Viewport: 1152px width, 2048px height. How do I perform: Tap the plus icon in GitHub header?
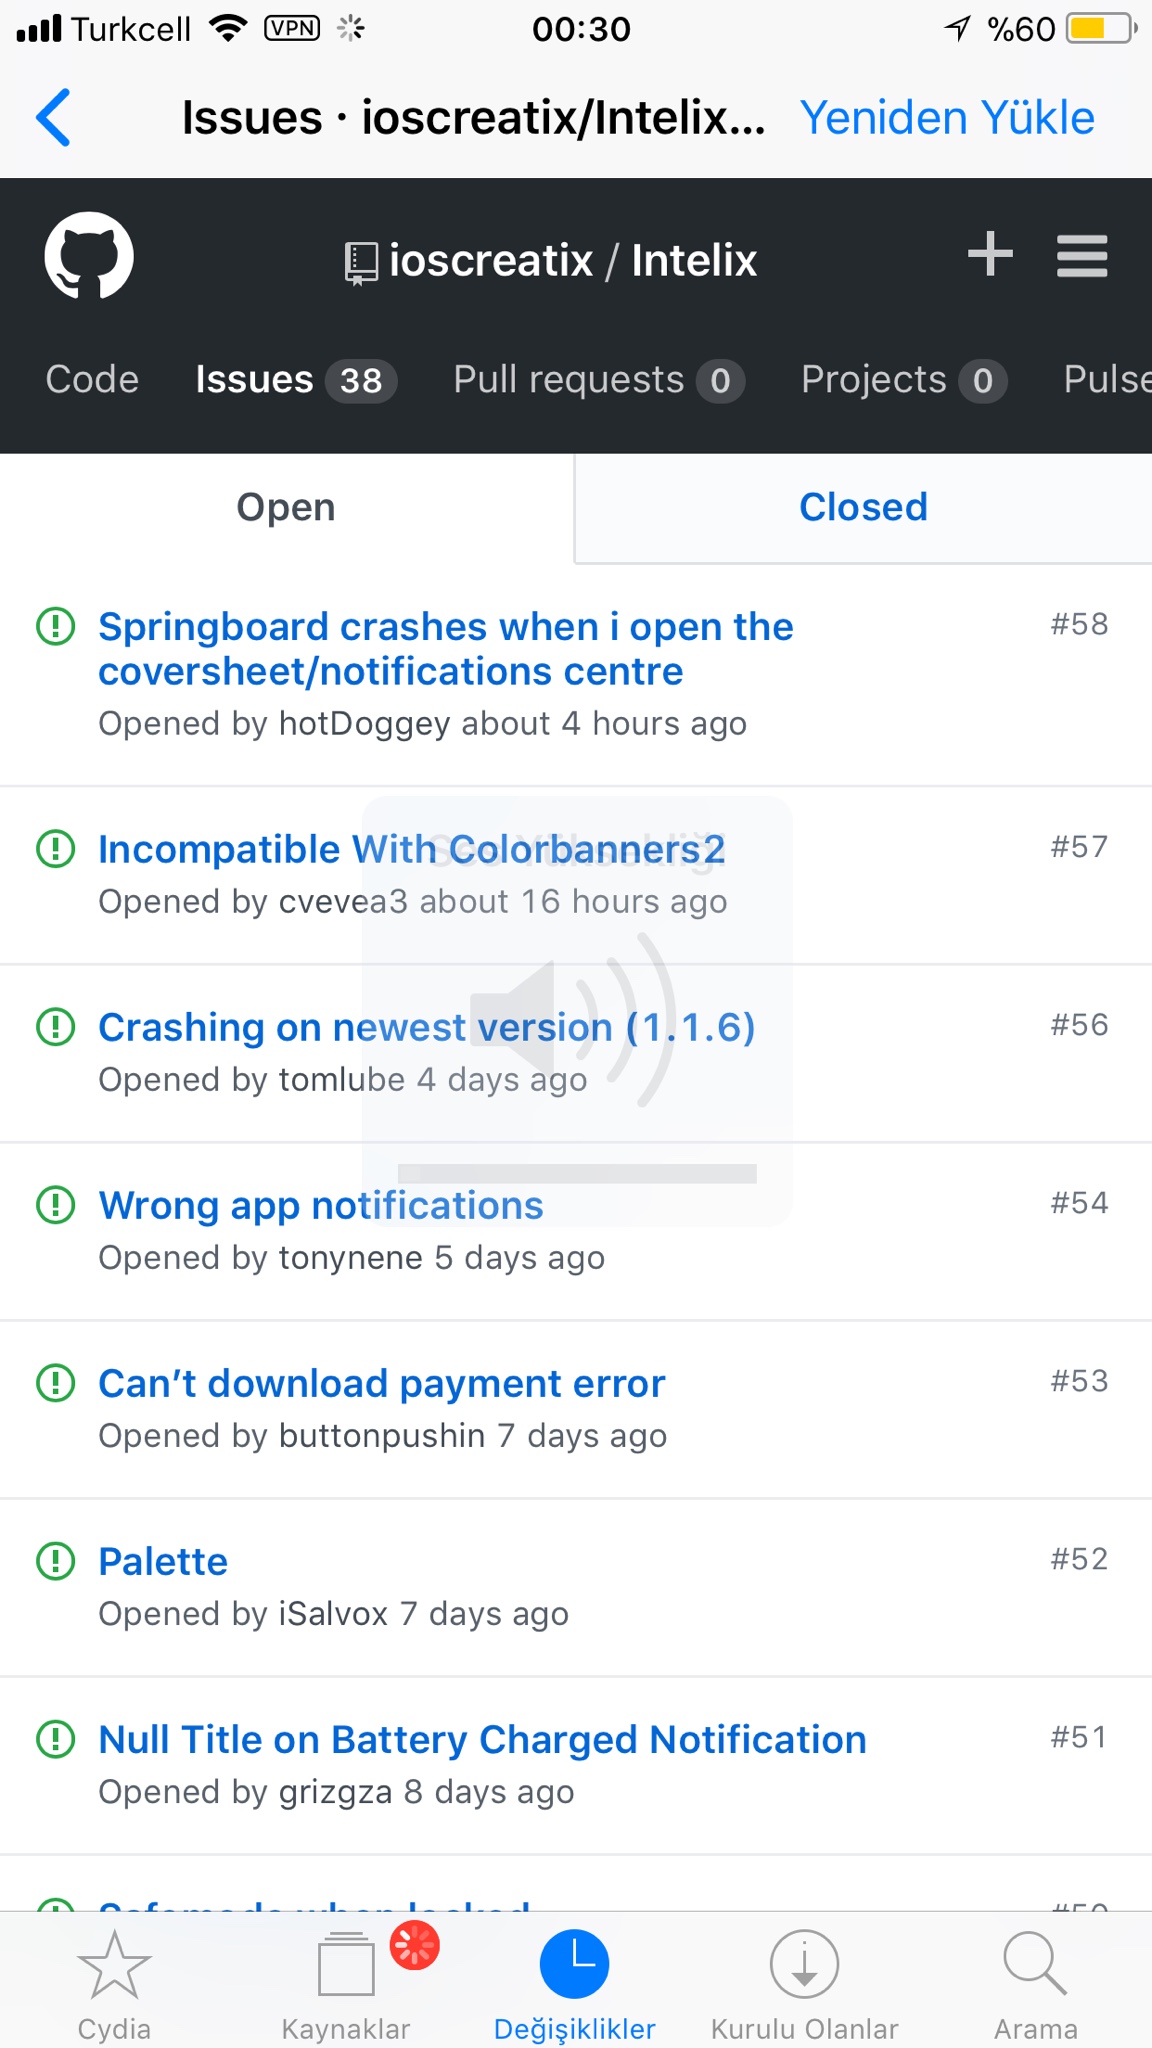click(x=990, y=254)
